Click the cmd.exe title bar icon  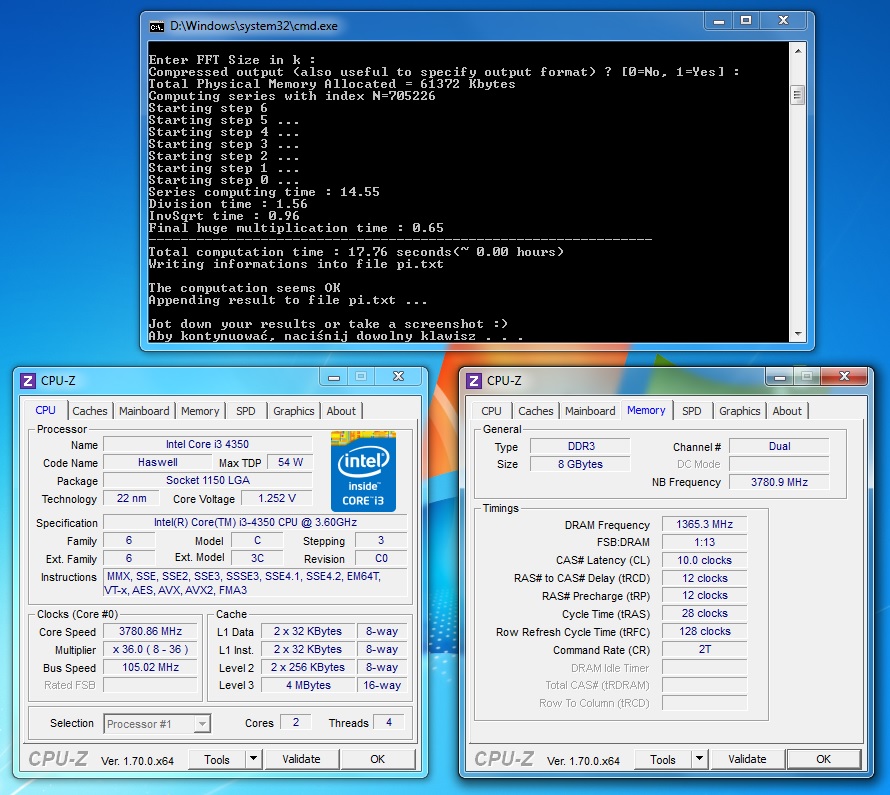(x=156, y=26)
